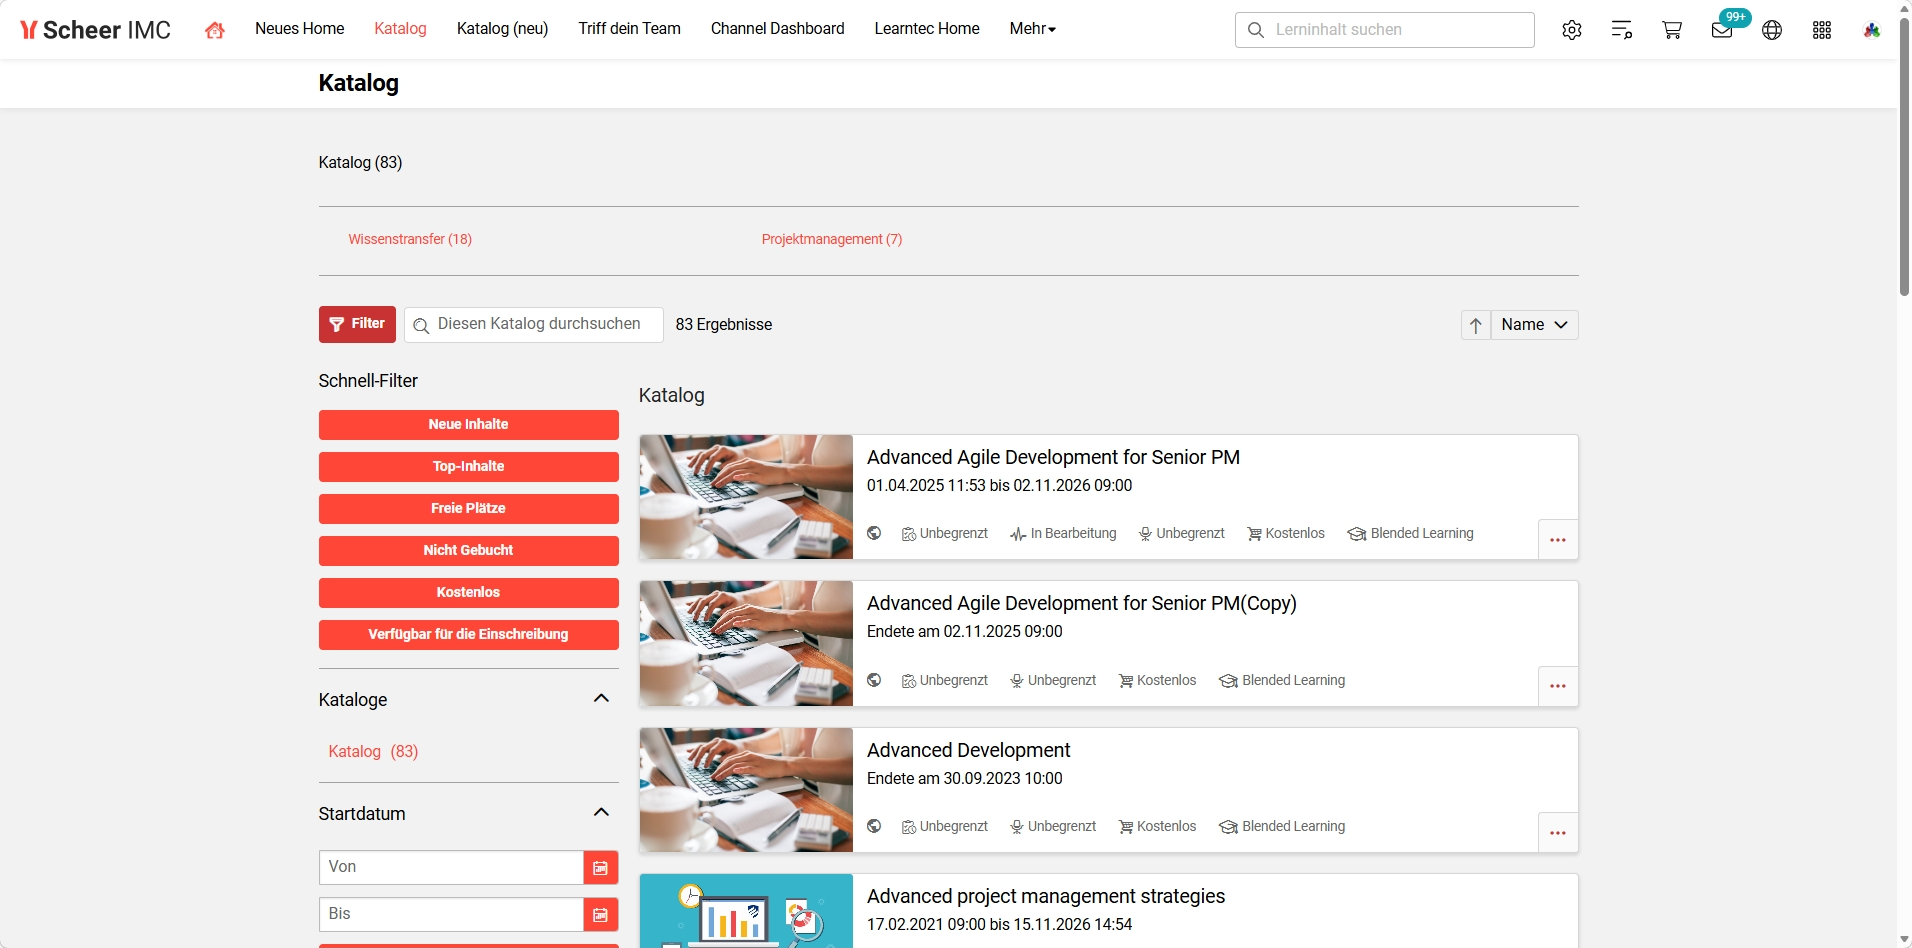1912x948 pixels.
Task: Expand the Mehr navigation menu
Action: click(1033, 29)
